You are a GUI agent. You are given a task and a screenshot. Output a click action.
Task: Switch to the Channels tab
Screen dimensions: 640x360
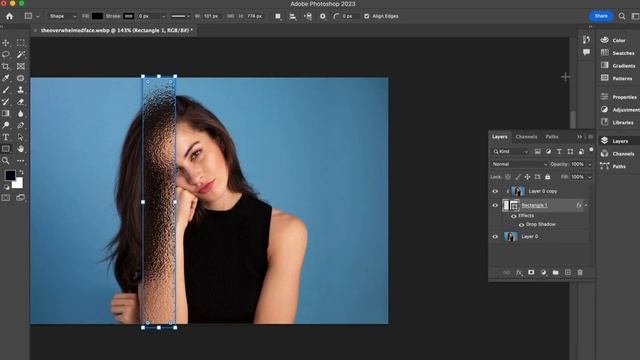pyautogui.click(x=526, y=137)
